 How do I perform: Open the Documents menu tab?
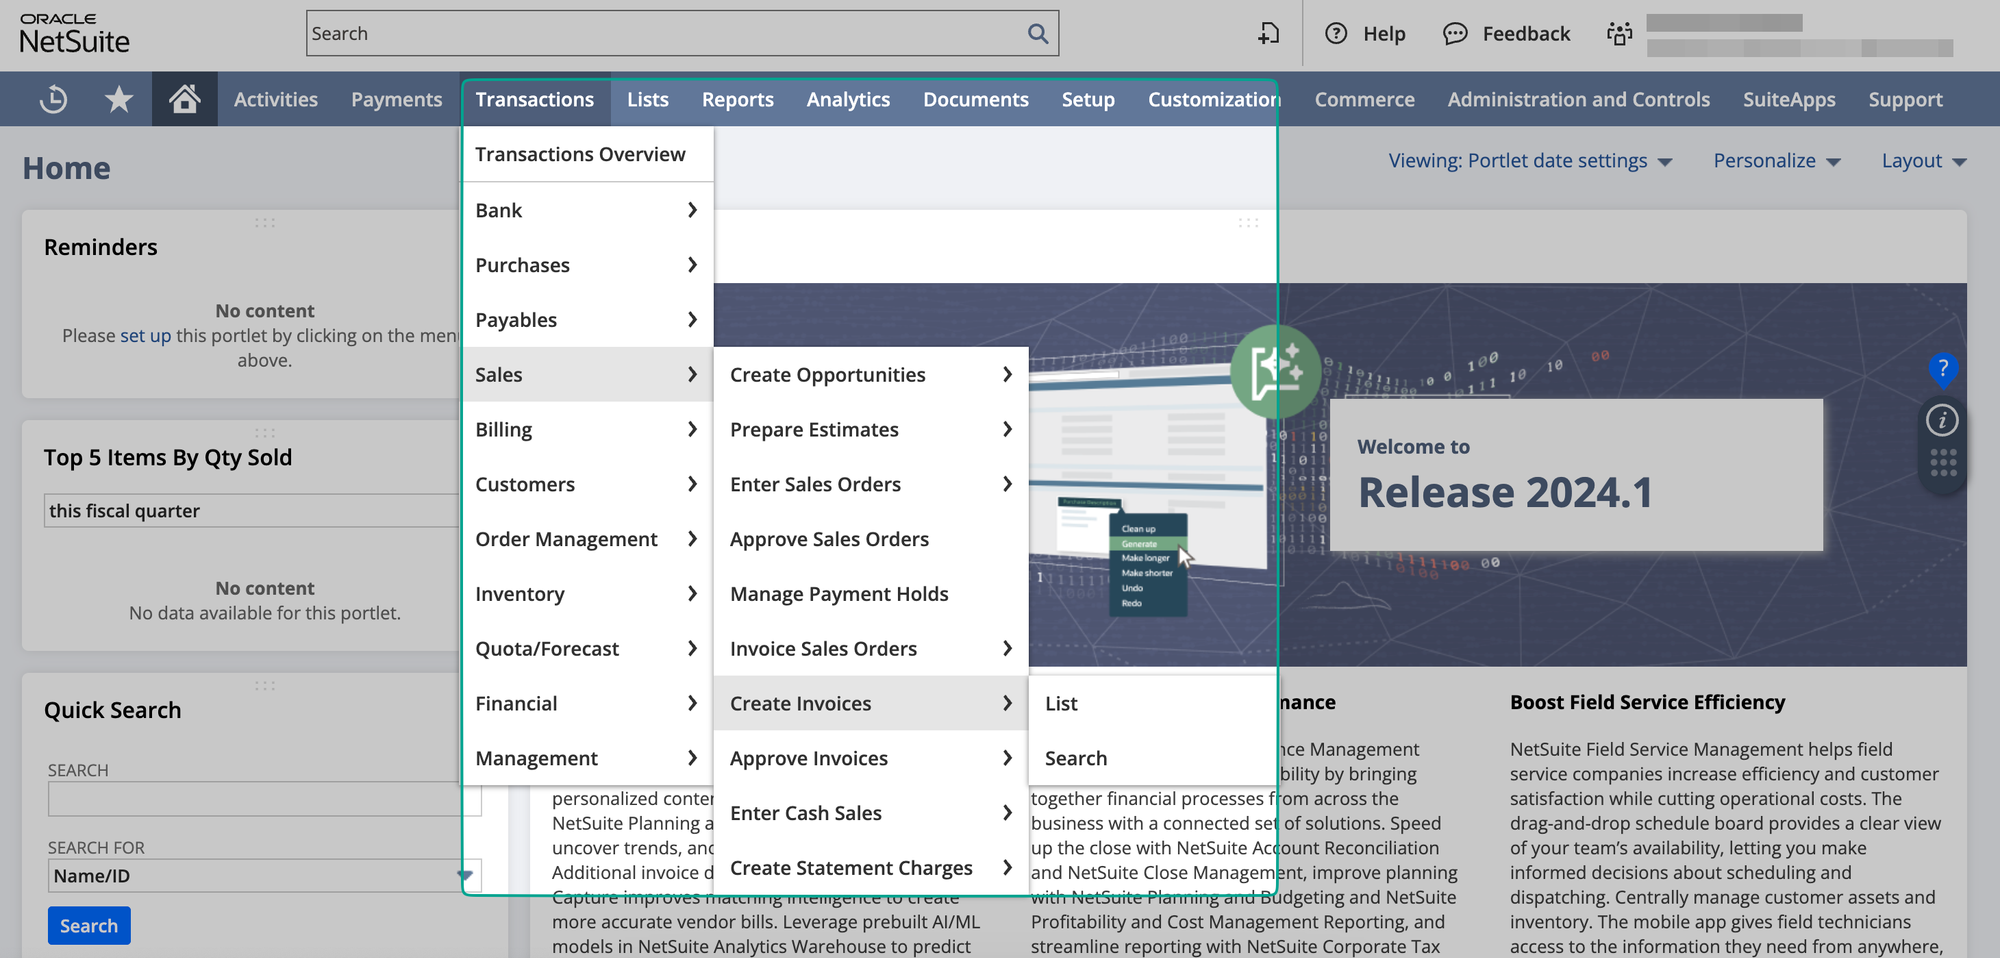click(x=976, y=99)
